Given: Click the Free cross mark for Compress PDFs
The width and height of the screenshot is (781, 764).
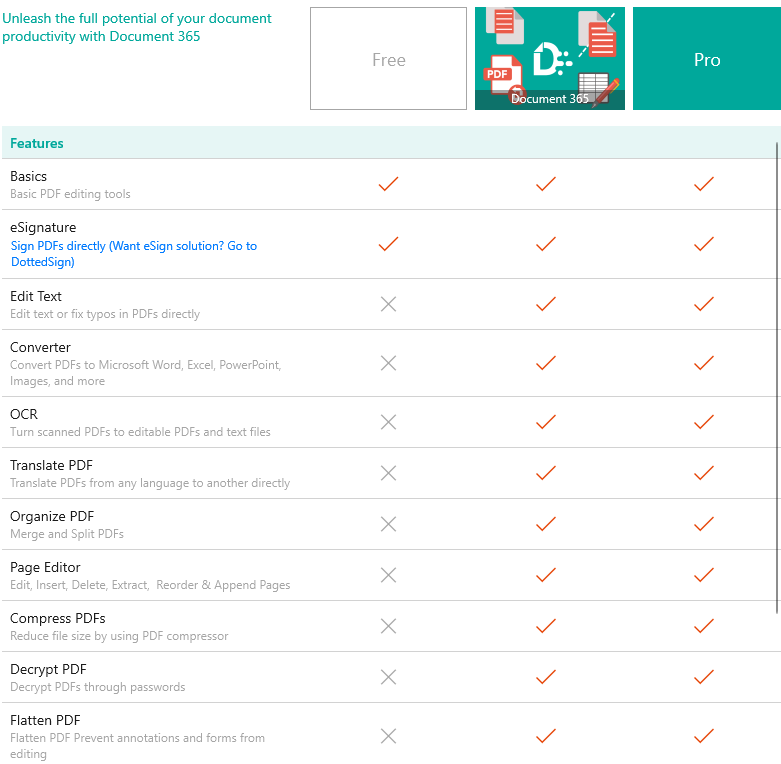Looking at the screenshot, I should [x=388, y=626].
